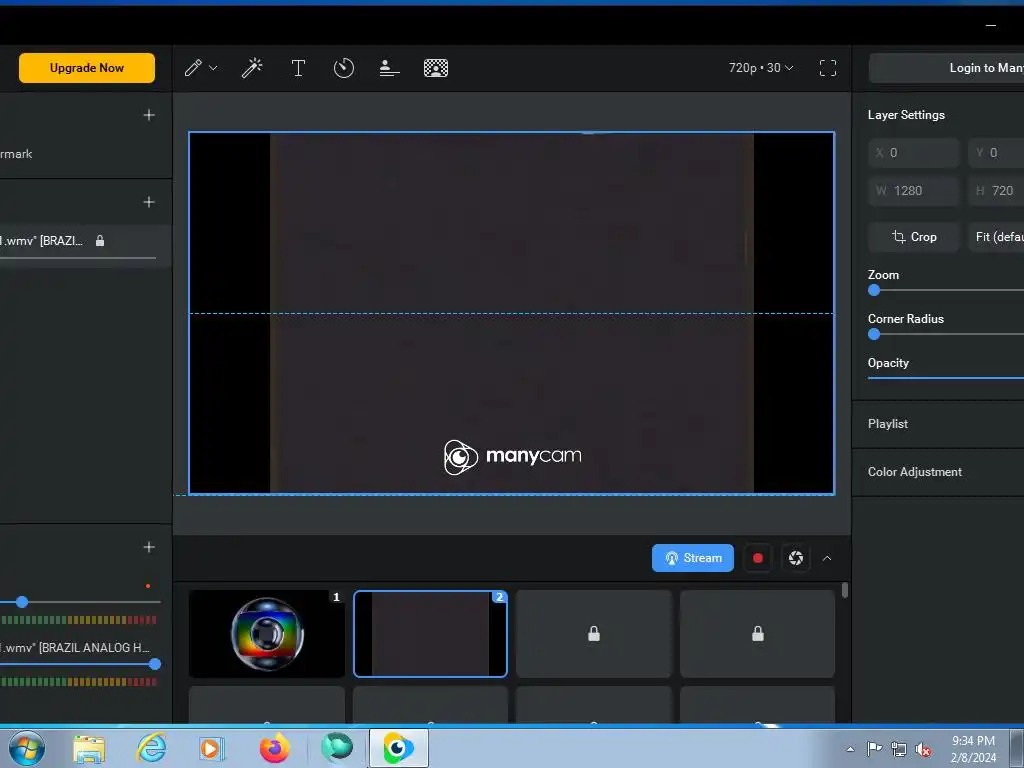Adjust the upper audio volume slider handle
The width and height of the screenshot is (1024, 768).
(x=22, y=601)
